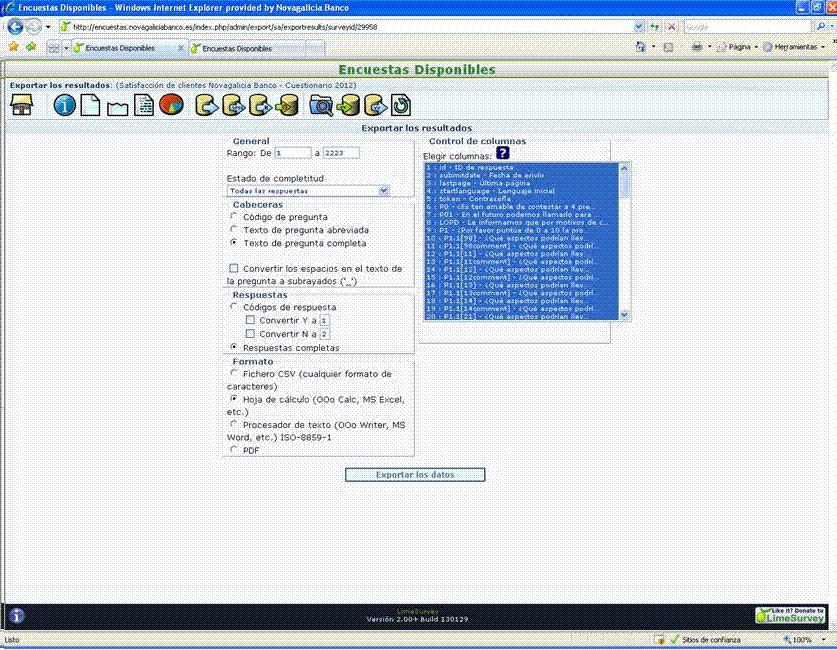Screen dimensions: 837x650
Task: Select the Código de pregunta radio button
Action: pos(234,216)
